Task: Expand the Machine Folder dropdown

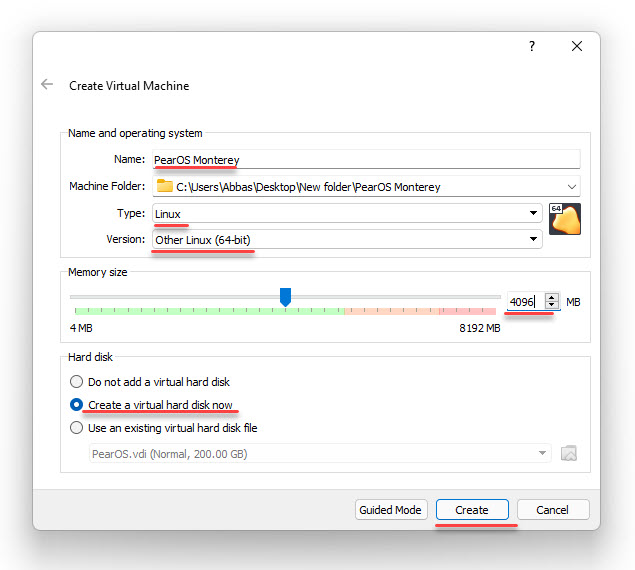Action: pos(571,187)
